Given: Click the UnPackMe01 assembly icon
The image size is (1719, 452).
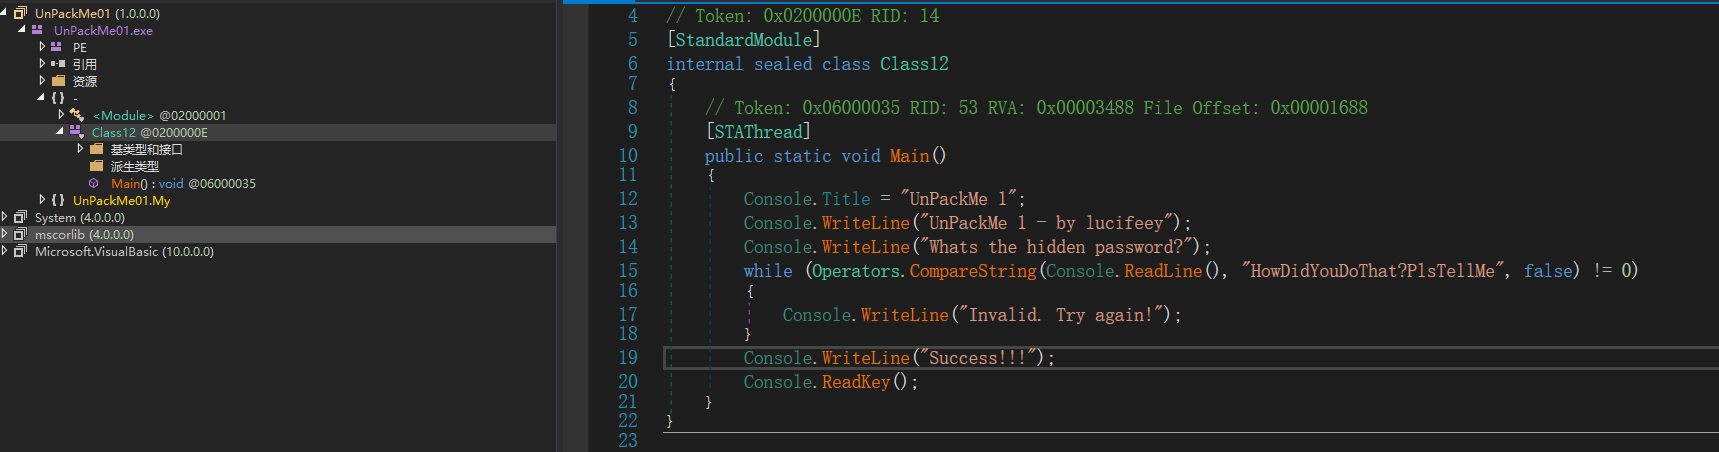Looking at the screenshot, I should coord(20,13).
